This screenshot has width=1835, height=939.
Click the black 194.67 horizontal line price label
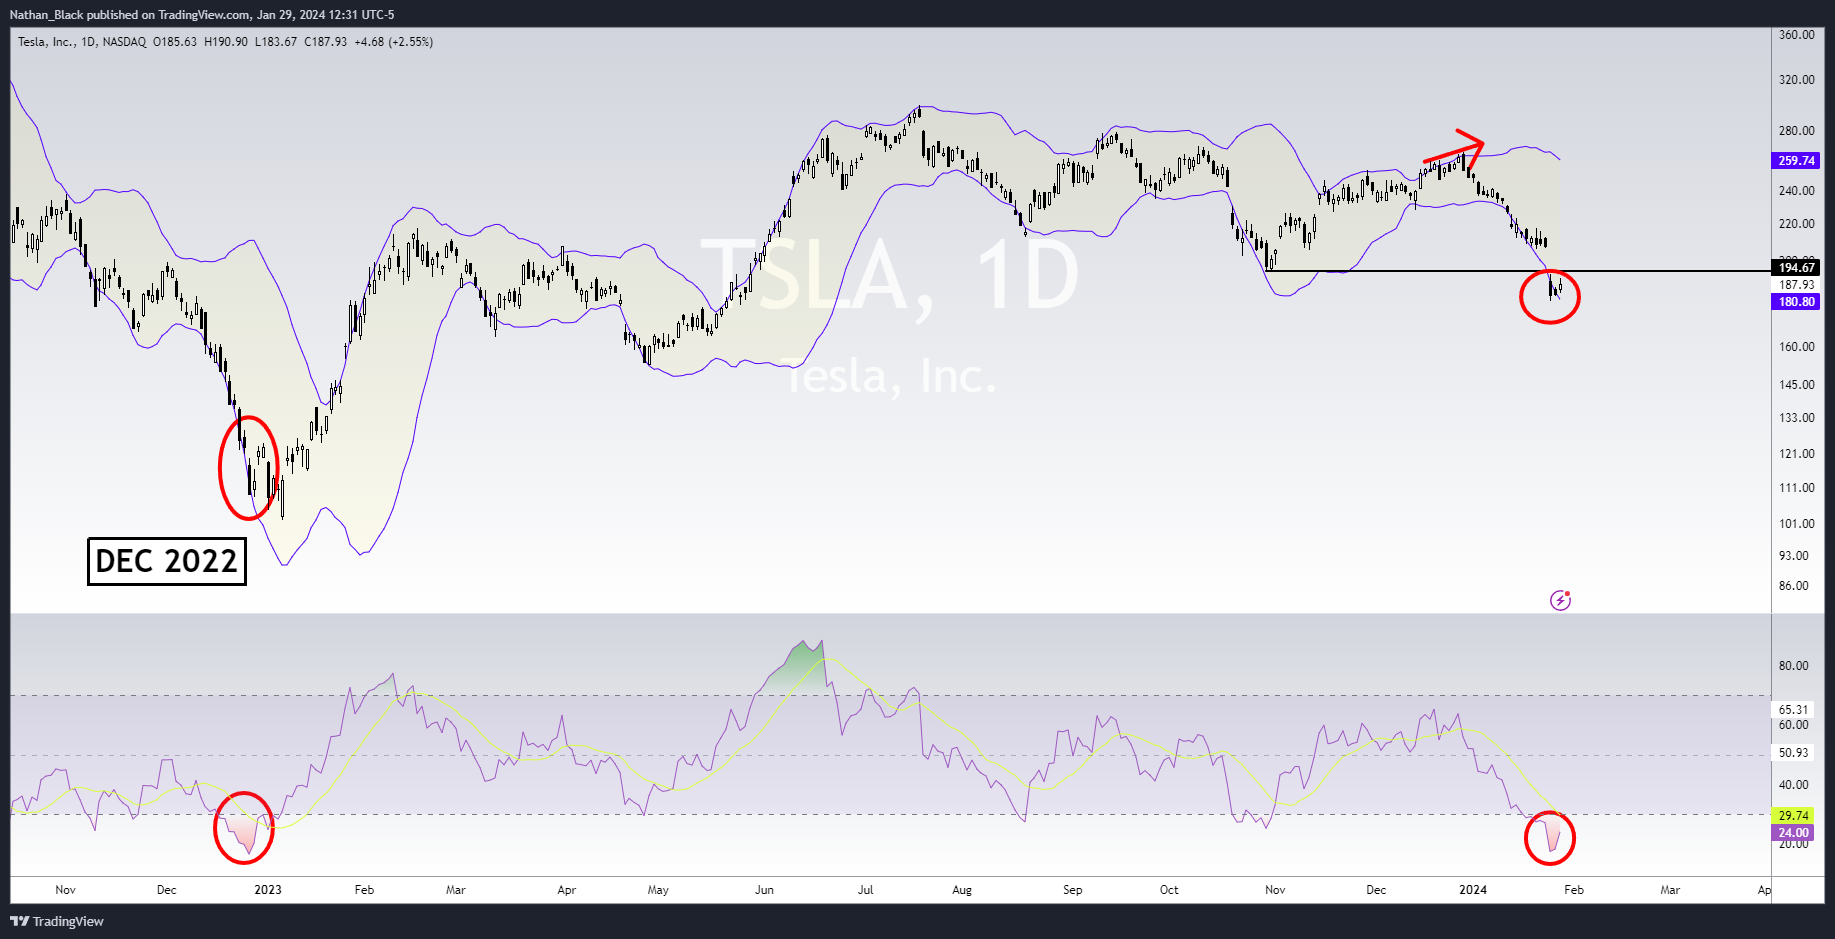point(1796,267)
